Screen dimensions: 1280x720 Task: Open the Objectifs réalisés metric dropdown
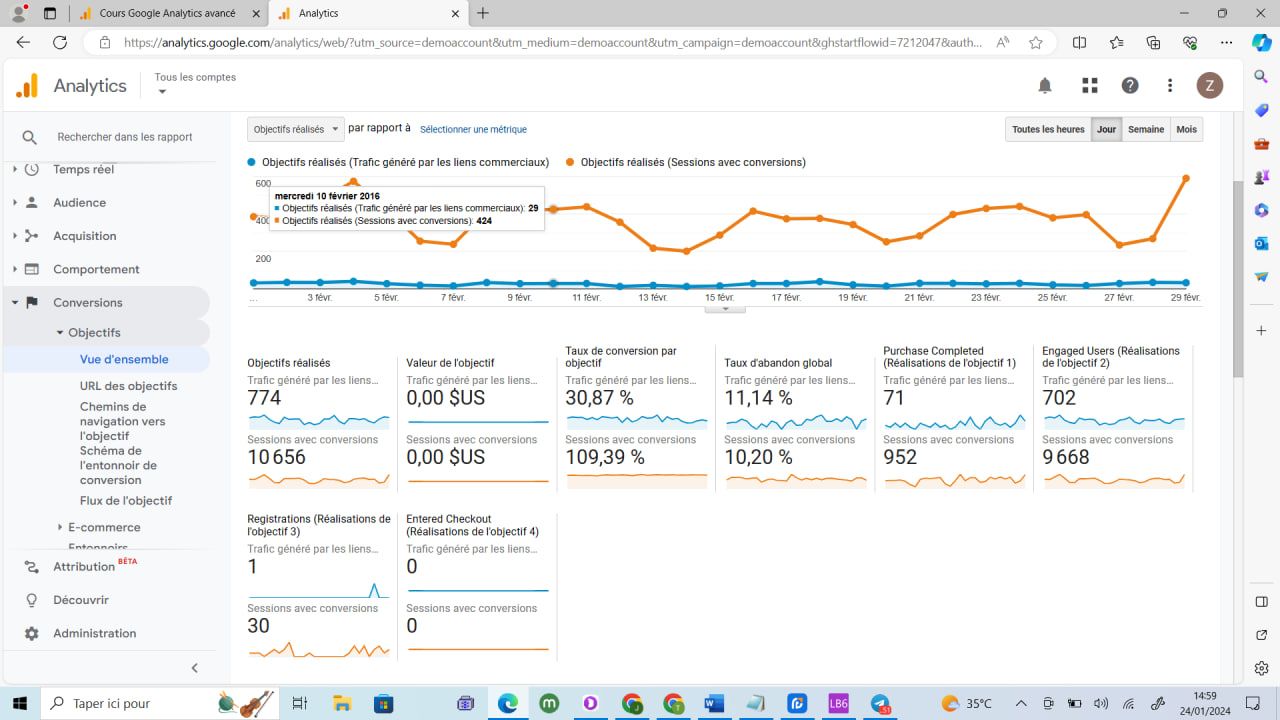[296, 129]
